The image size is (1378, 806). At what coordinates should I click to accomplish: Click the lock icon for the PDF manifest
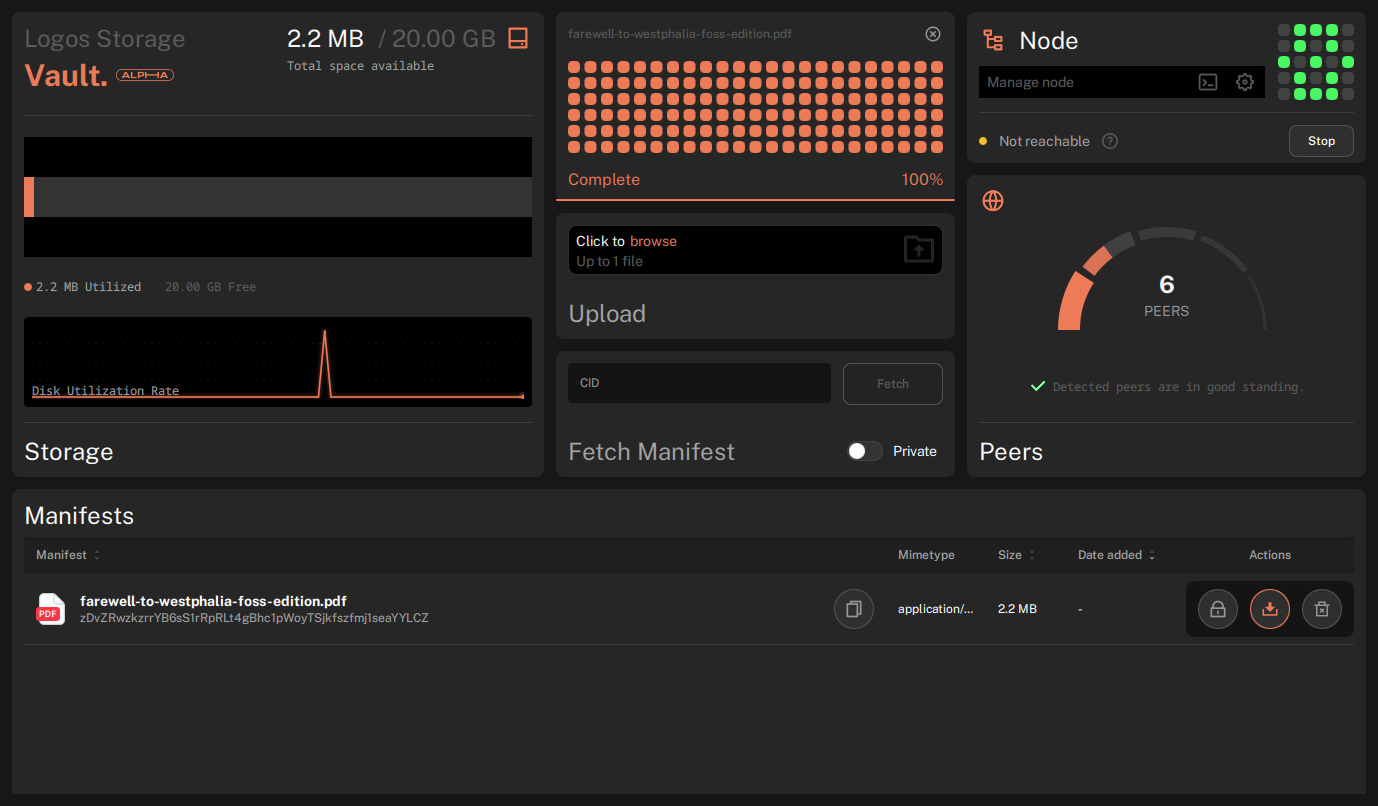[1218, 609]
